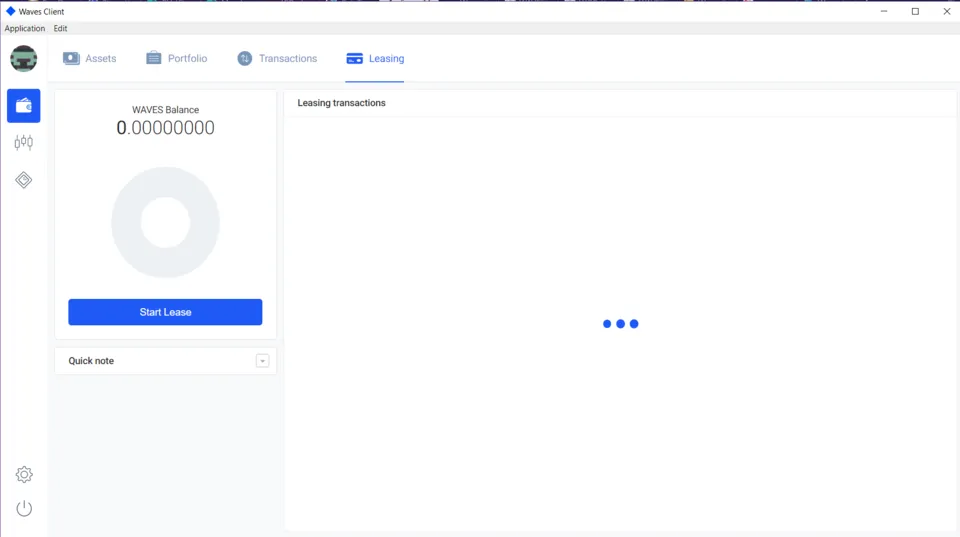Click the WAVES balance donut chart
Viewport: 960px width, 537px height.
tap(165, 222)
